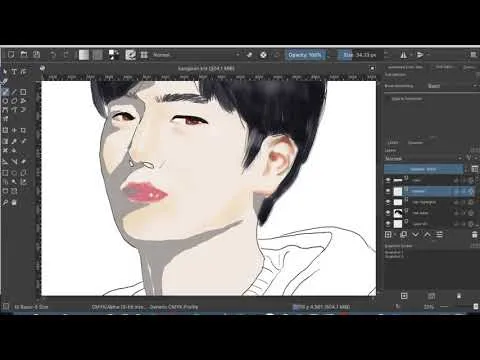Open the gradient swatch chooser
480x360 pixels.
(84, 55)
